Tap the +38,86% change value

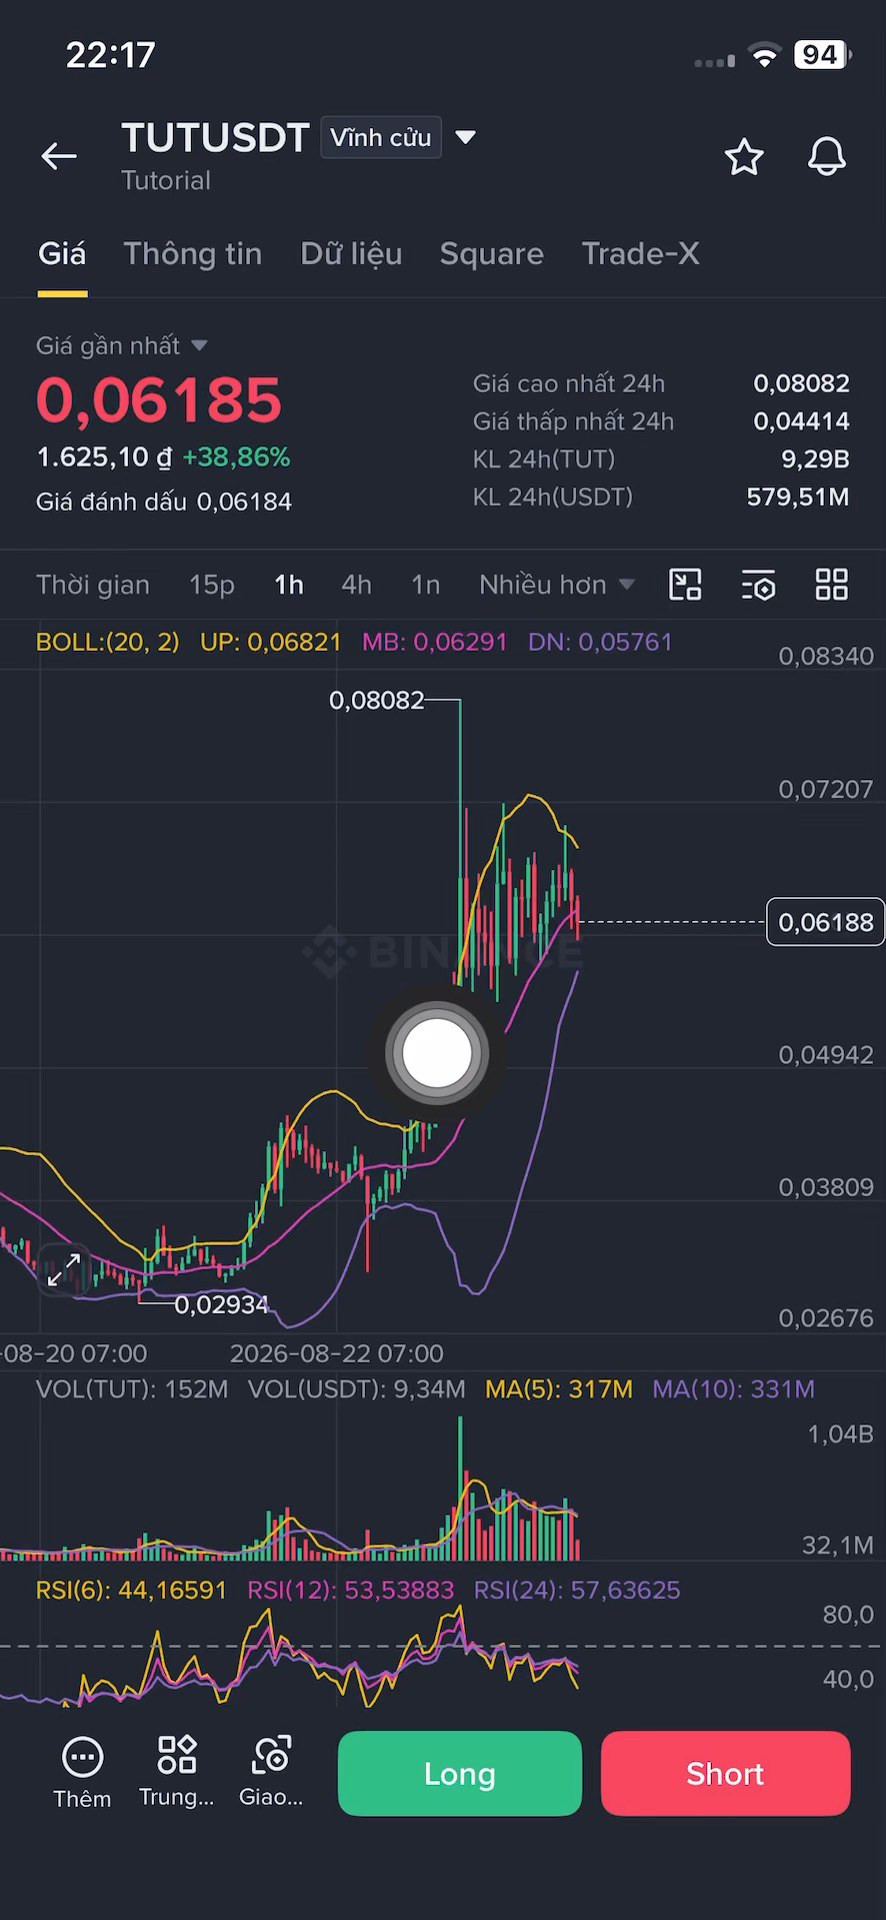point(236,457)
